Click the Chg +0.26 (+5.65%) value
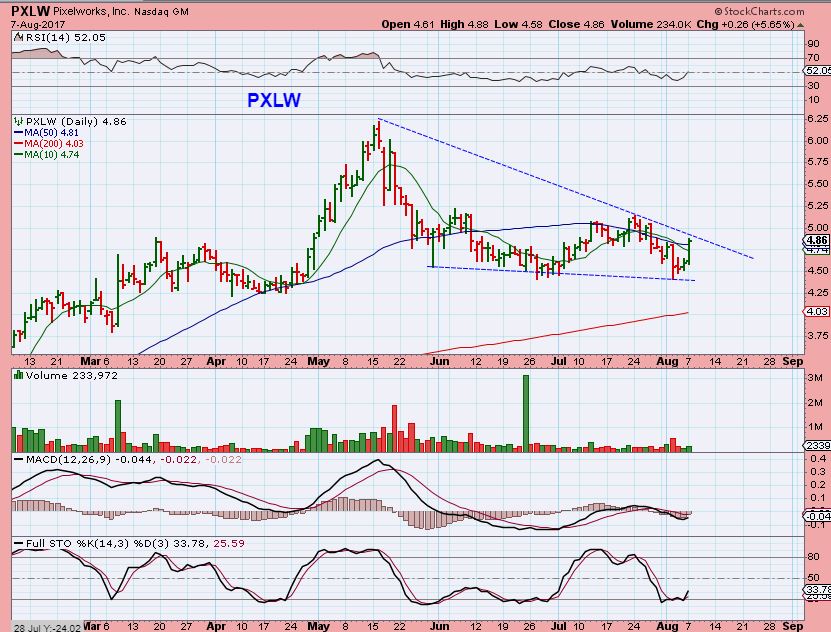 [745, 24]
